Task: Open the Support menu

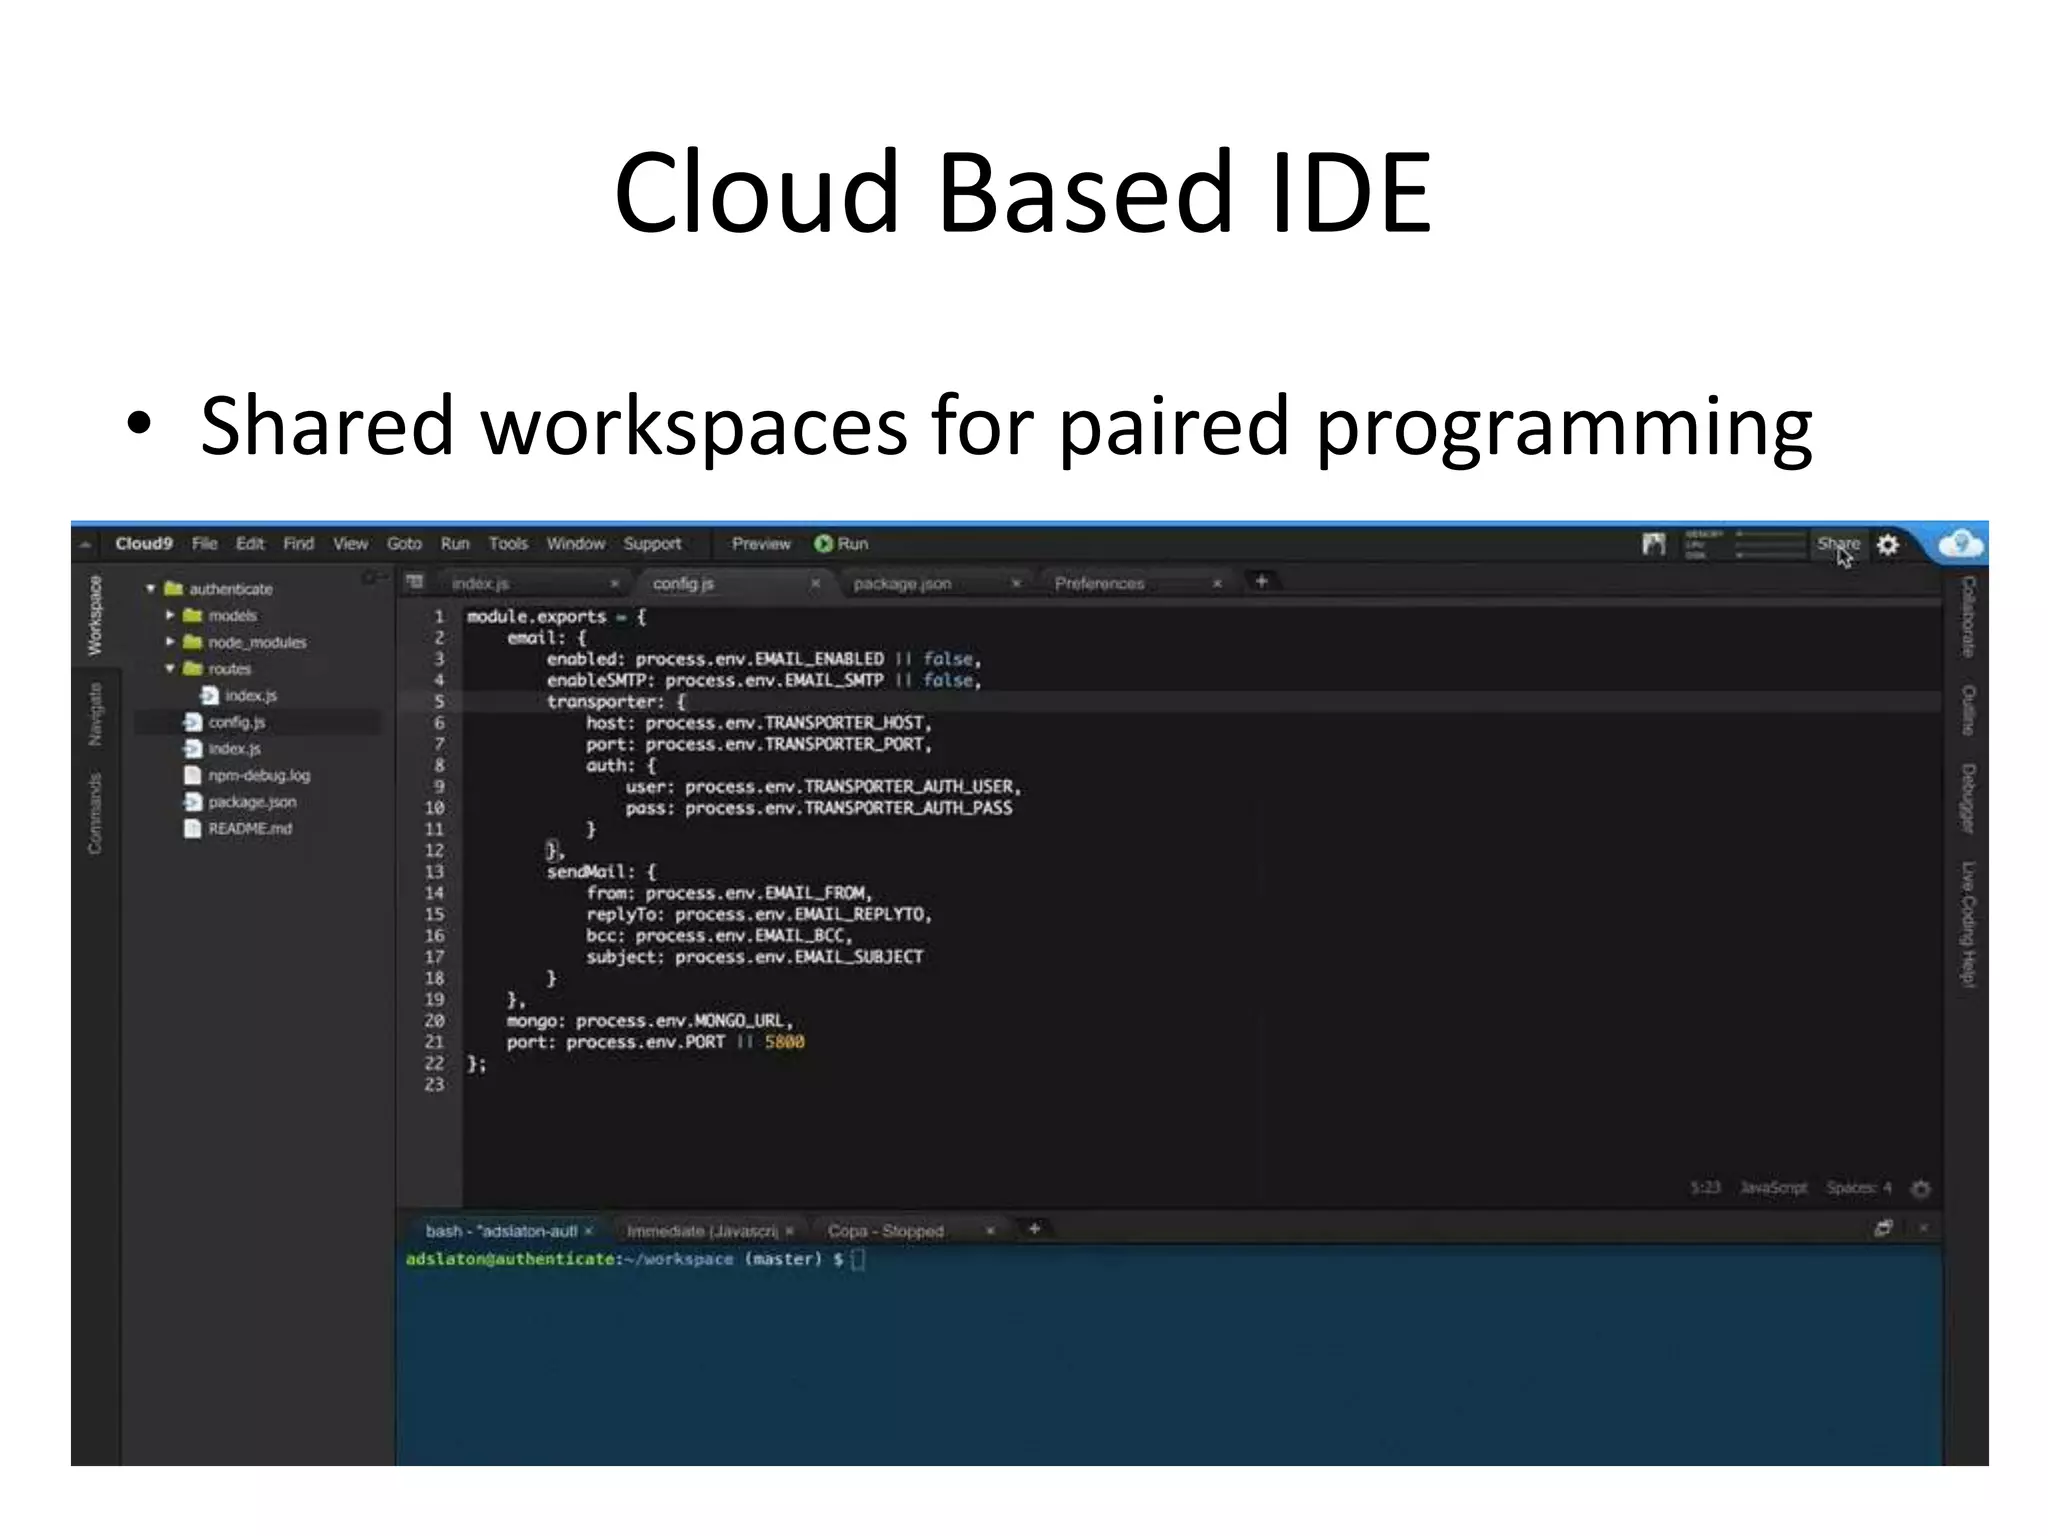Action: pyautogui.click(x=652, y=544)
